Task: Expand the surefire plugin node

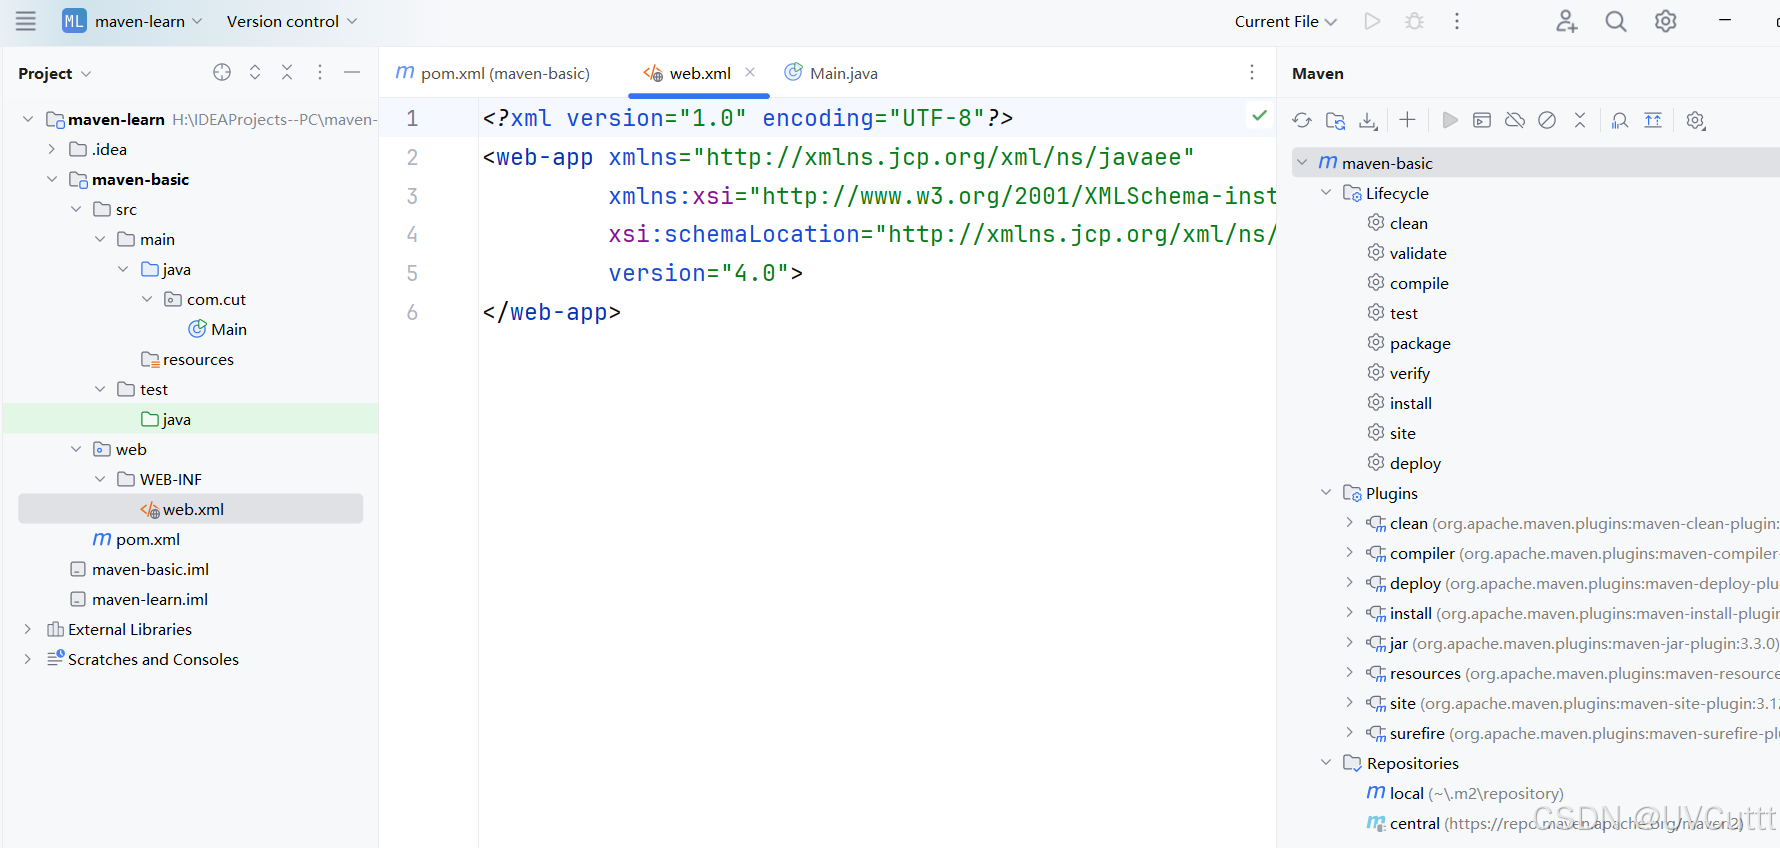Action: pos(1349,732)
